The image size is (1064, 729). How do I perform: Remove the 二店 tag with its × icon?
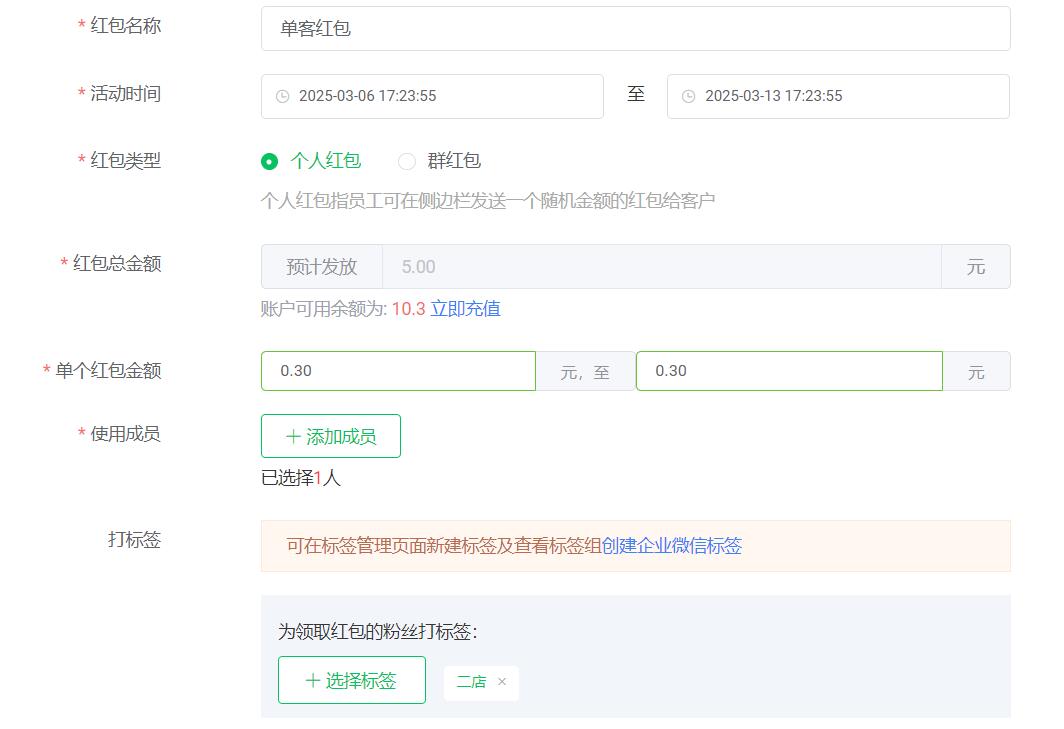click(x=502, y=682)
